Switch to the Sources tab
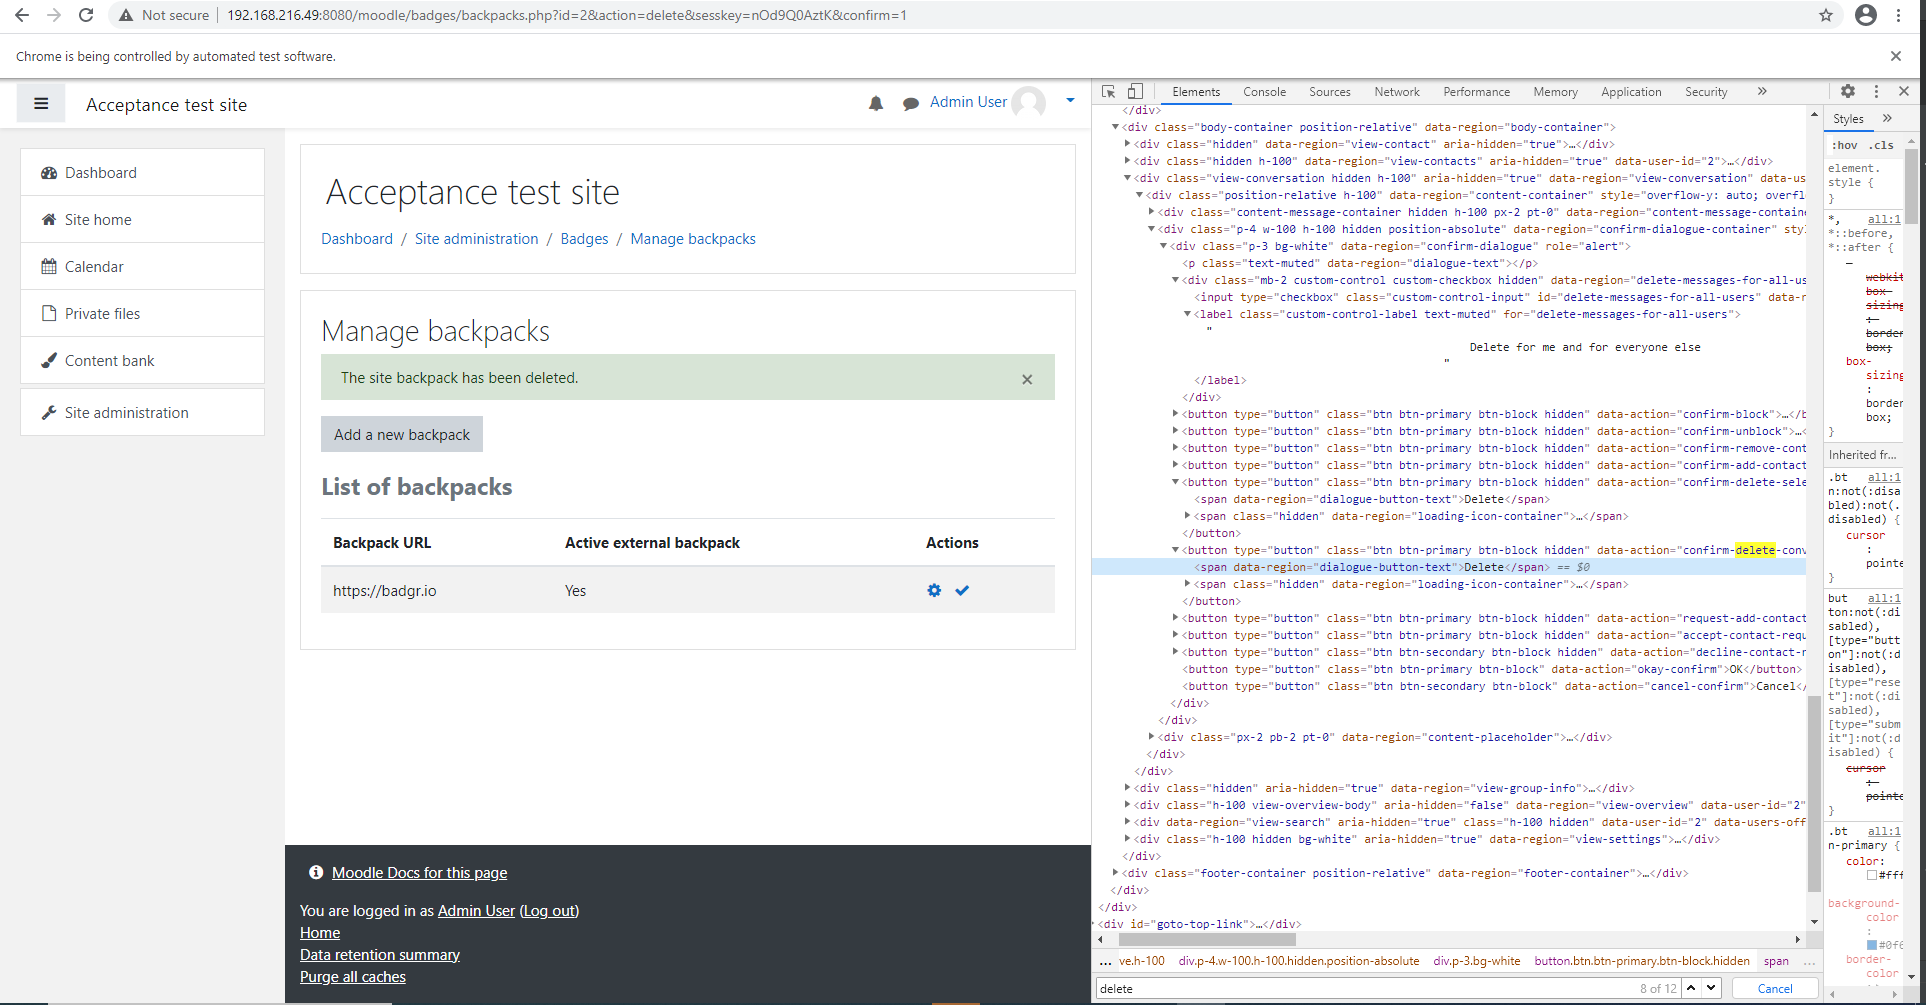 pyautogui.click(x=1329, y=91)
